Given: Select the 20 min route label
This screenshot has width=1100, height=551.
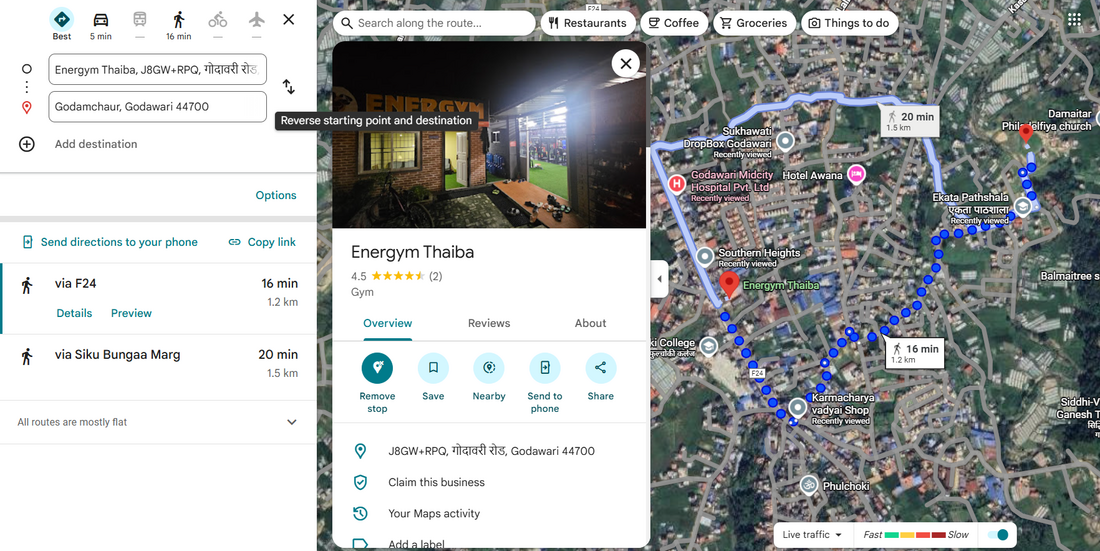Looking at the screenshot, I should coord(910,121).
